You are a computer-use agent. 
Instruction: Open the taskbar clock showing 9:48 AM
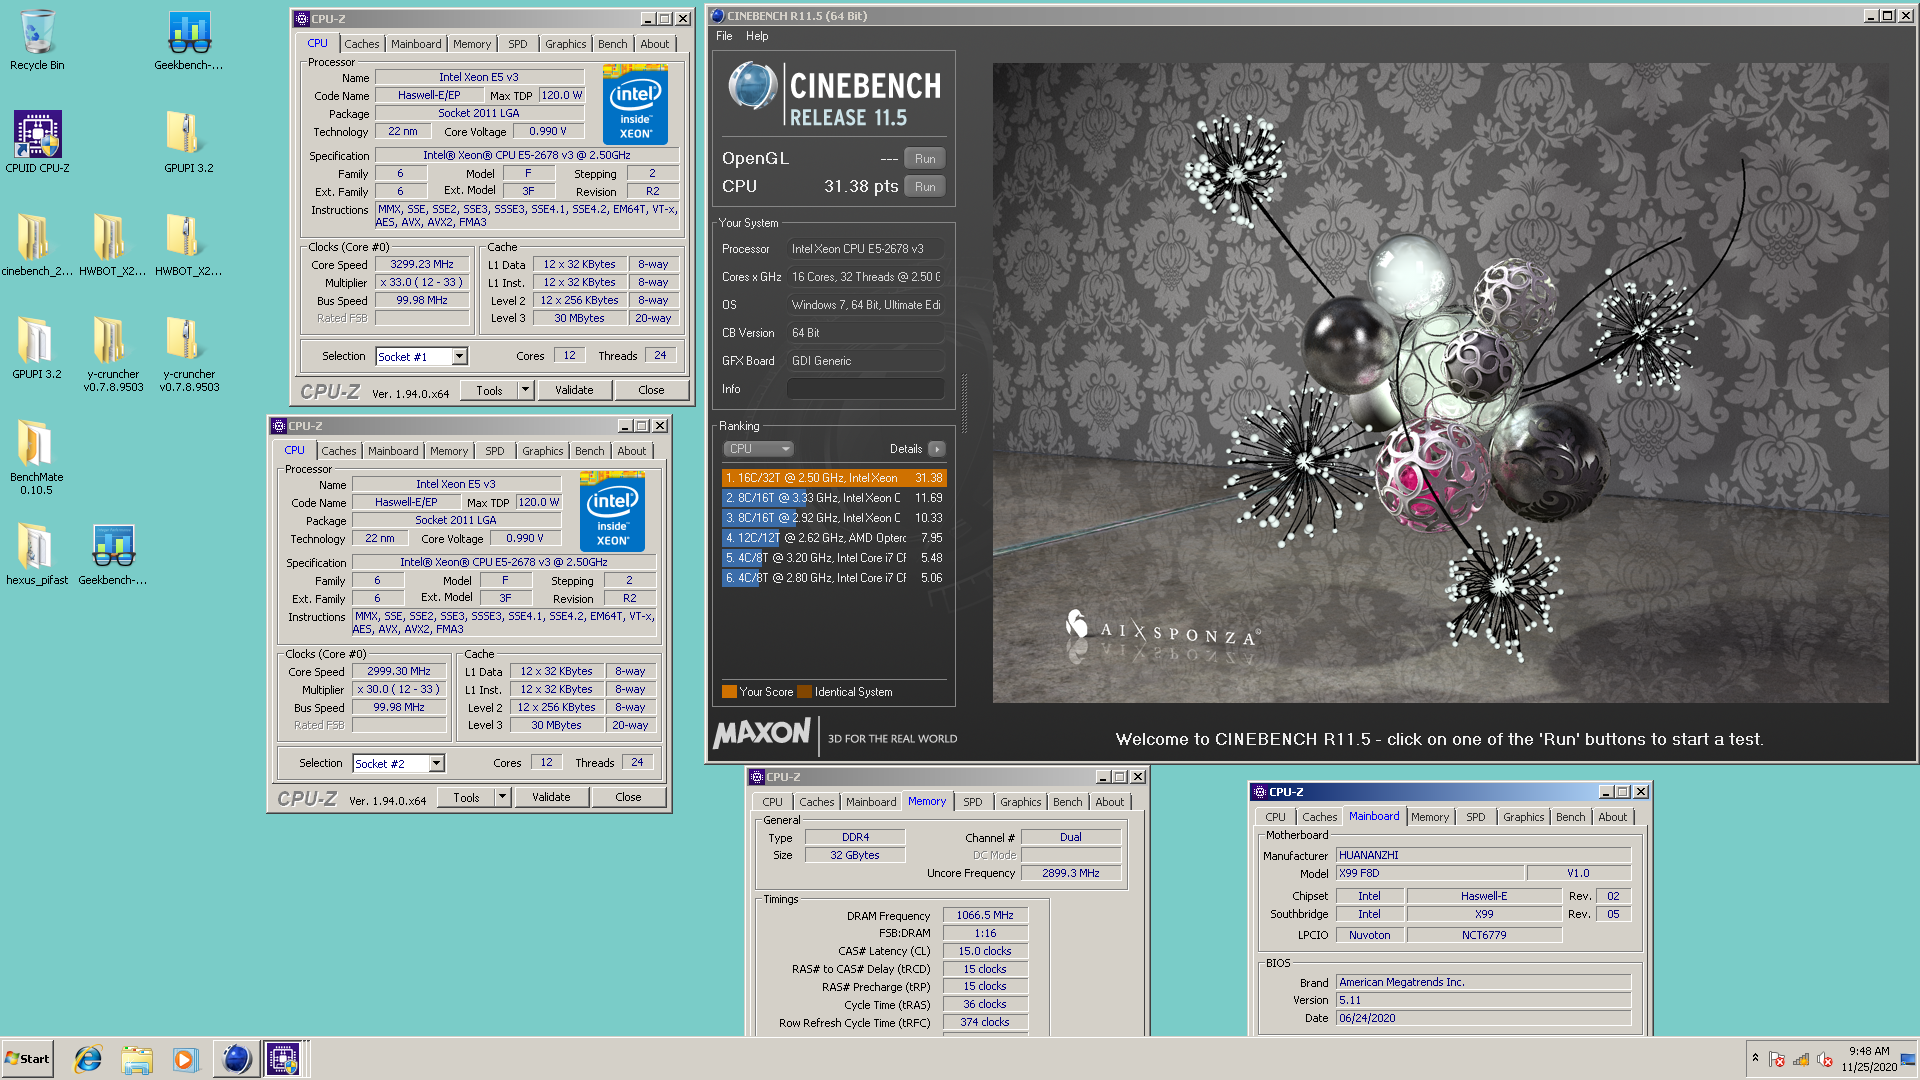[x=1869, y=1059]
